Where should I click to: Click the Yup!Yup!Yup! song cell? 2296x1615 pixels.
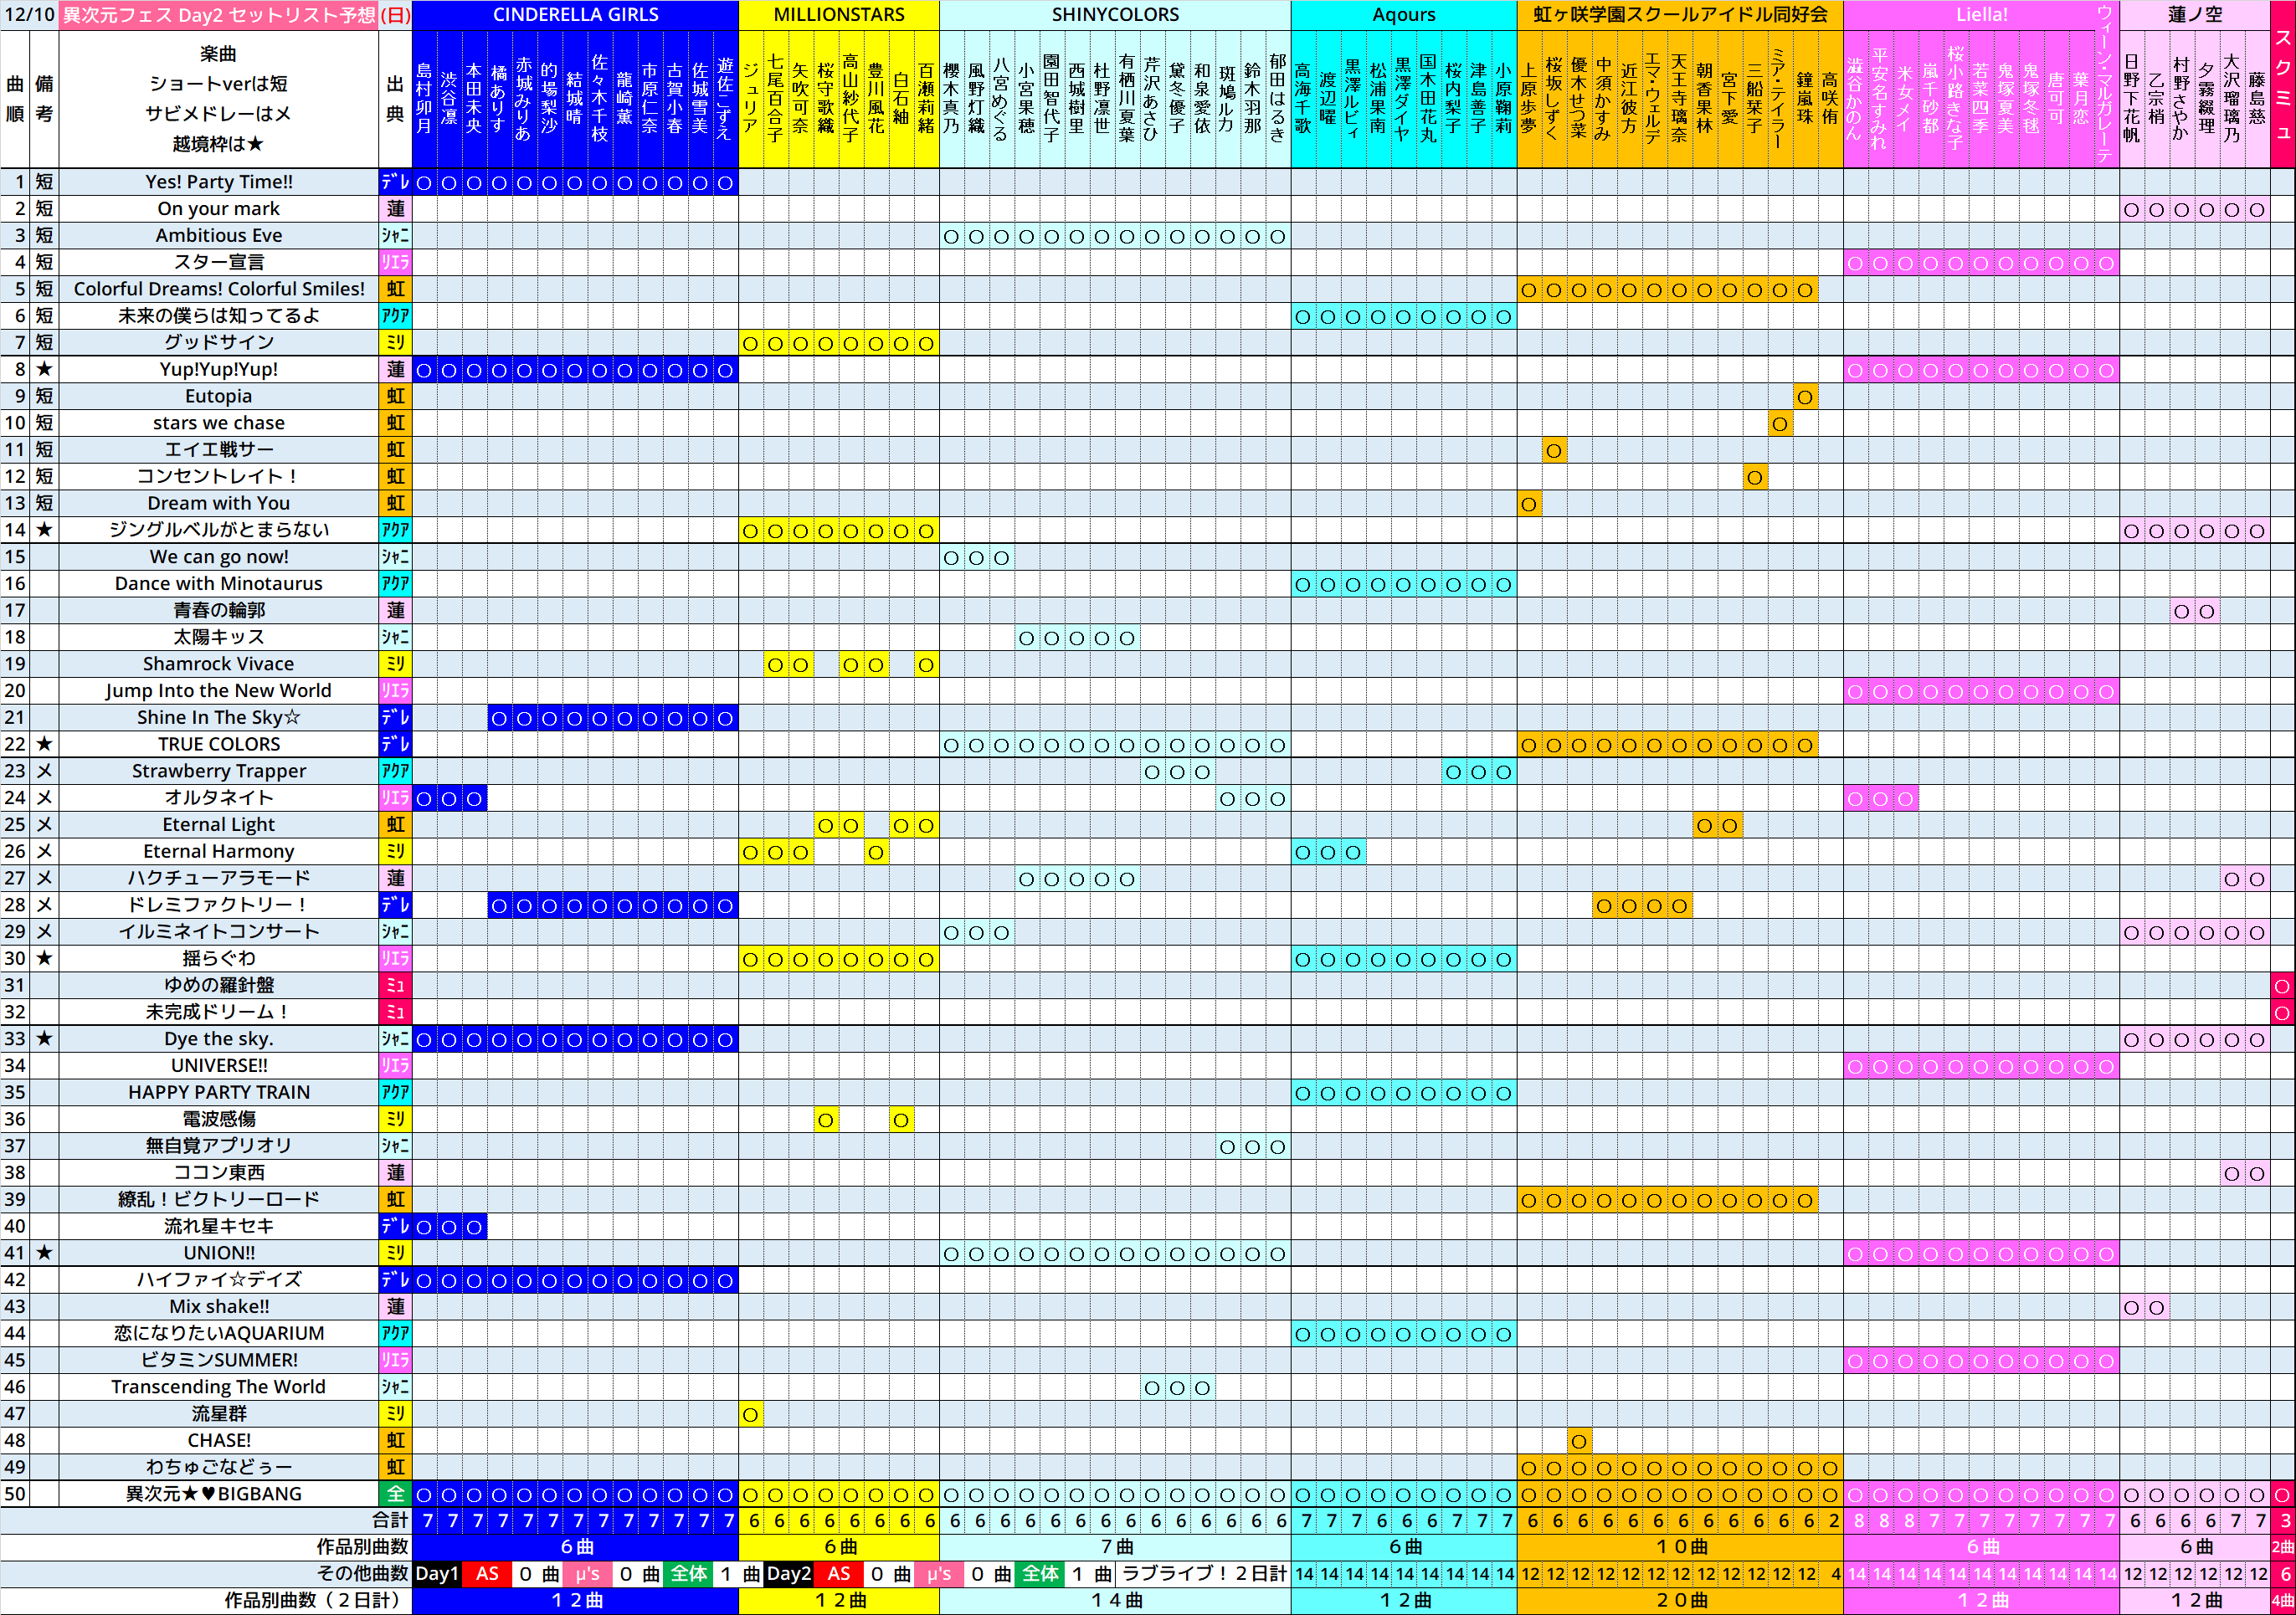219,369
